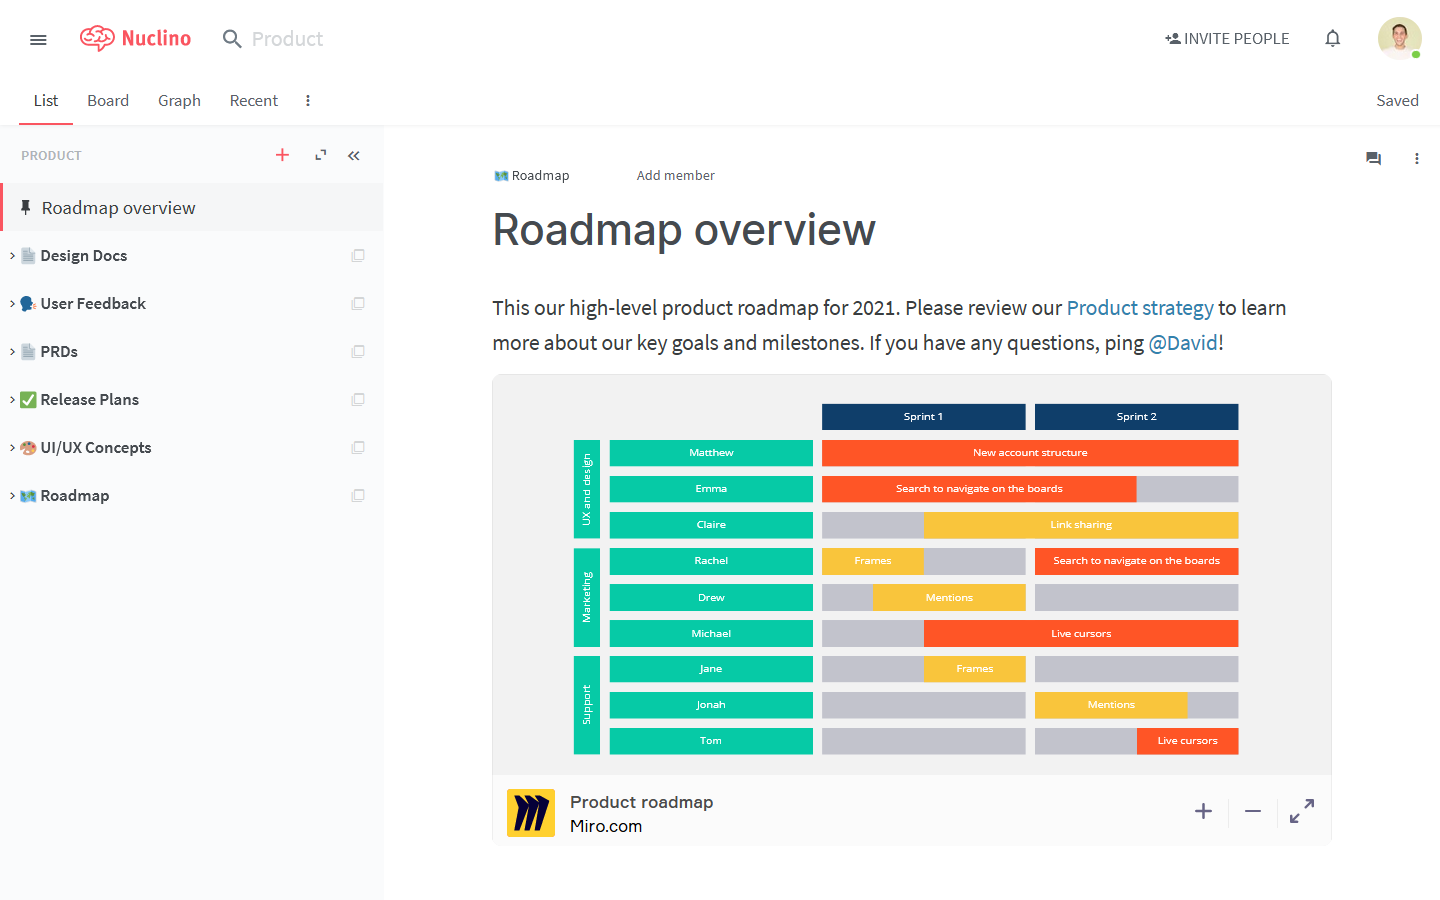Viewport: 1440px width, 900px height.
Task: Click the search magnifier icon
Action: [x=232, y=39]
